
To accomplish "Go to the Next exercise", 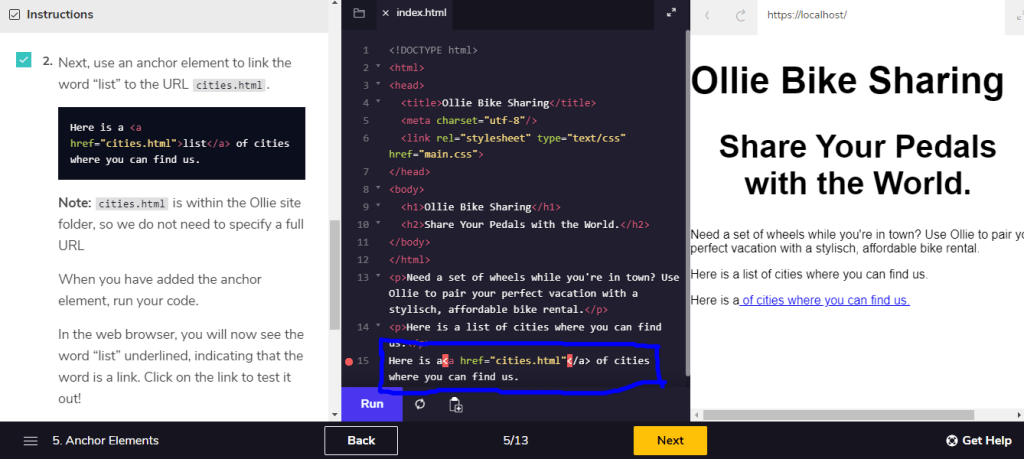I will pyautogui.click(x=670, y=441).
